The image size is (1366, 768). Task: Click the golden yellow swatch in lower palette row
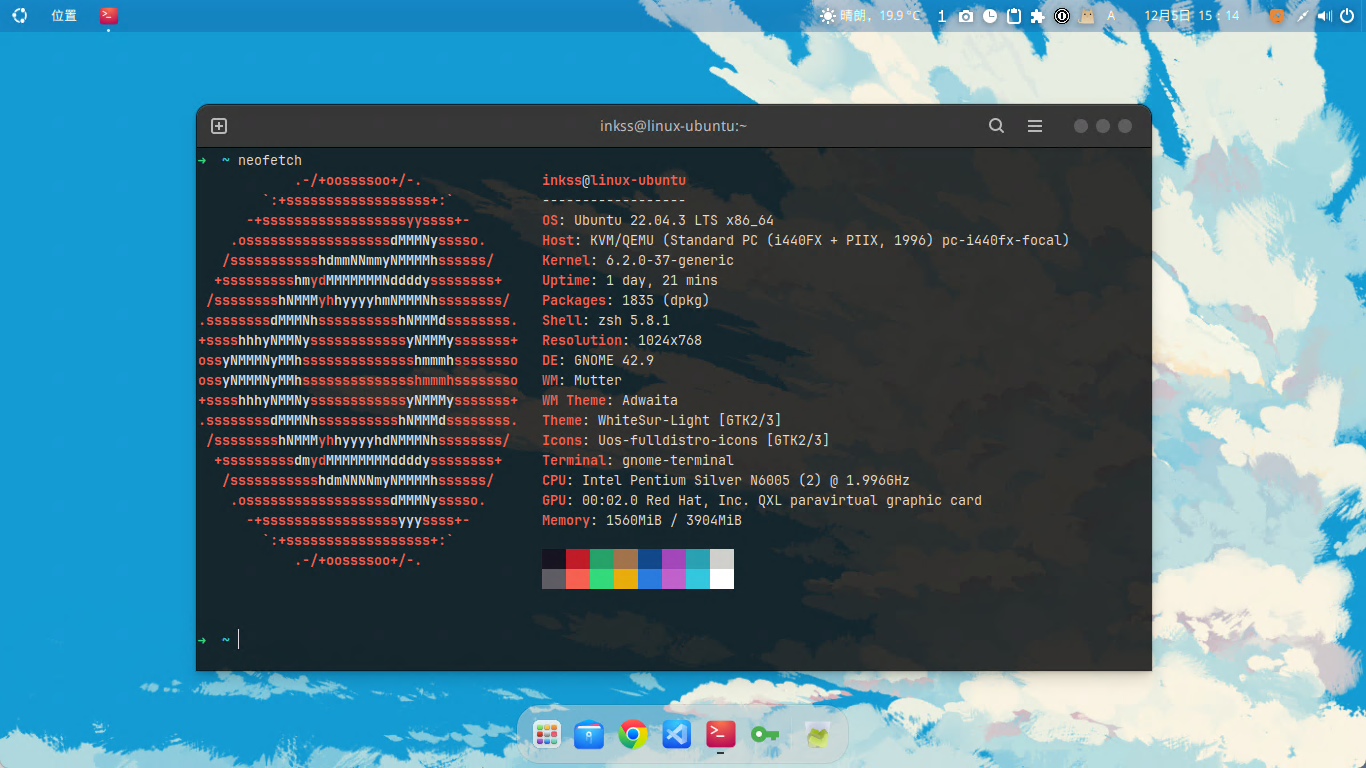pos(626,579)
